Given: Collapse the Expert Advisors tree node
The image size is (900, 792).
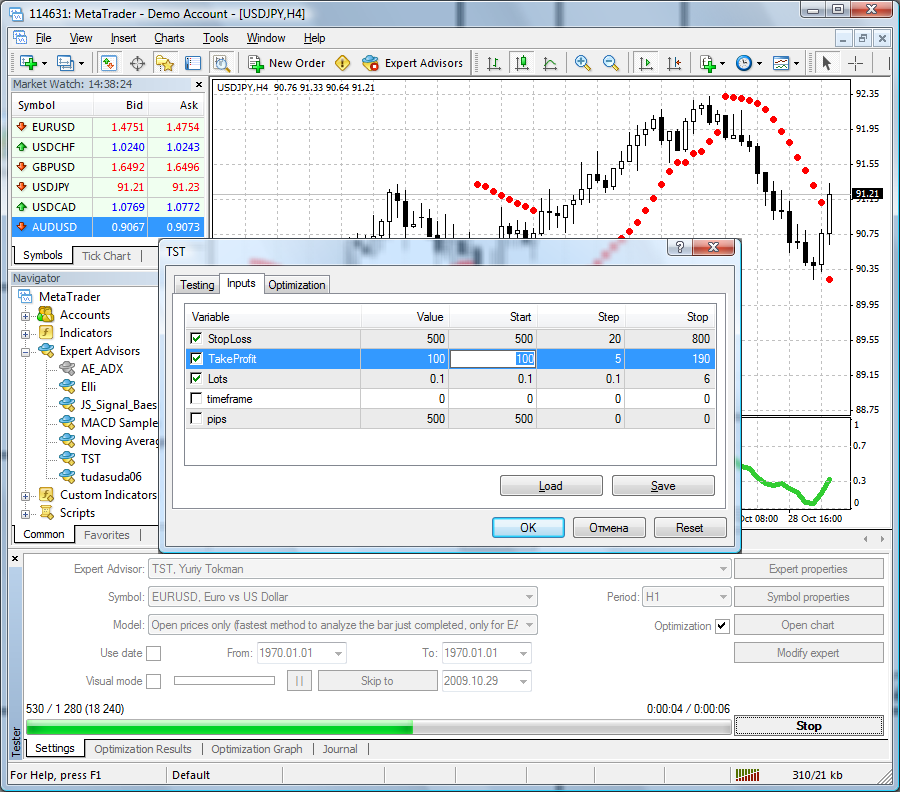Looking at the screenshot, I should click(25, 352).
